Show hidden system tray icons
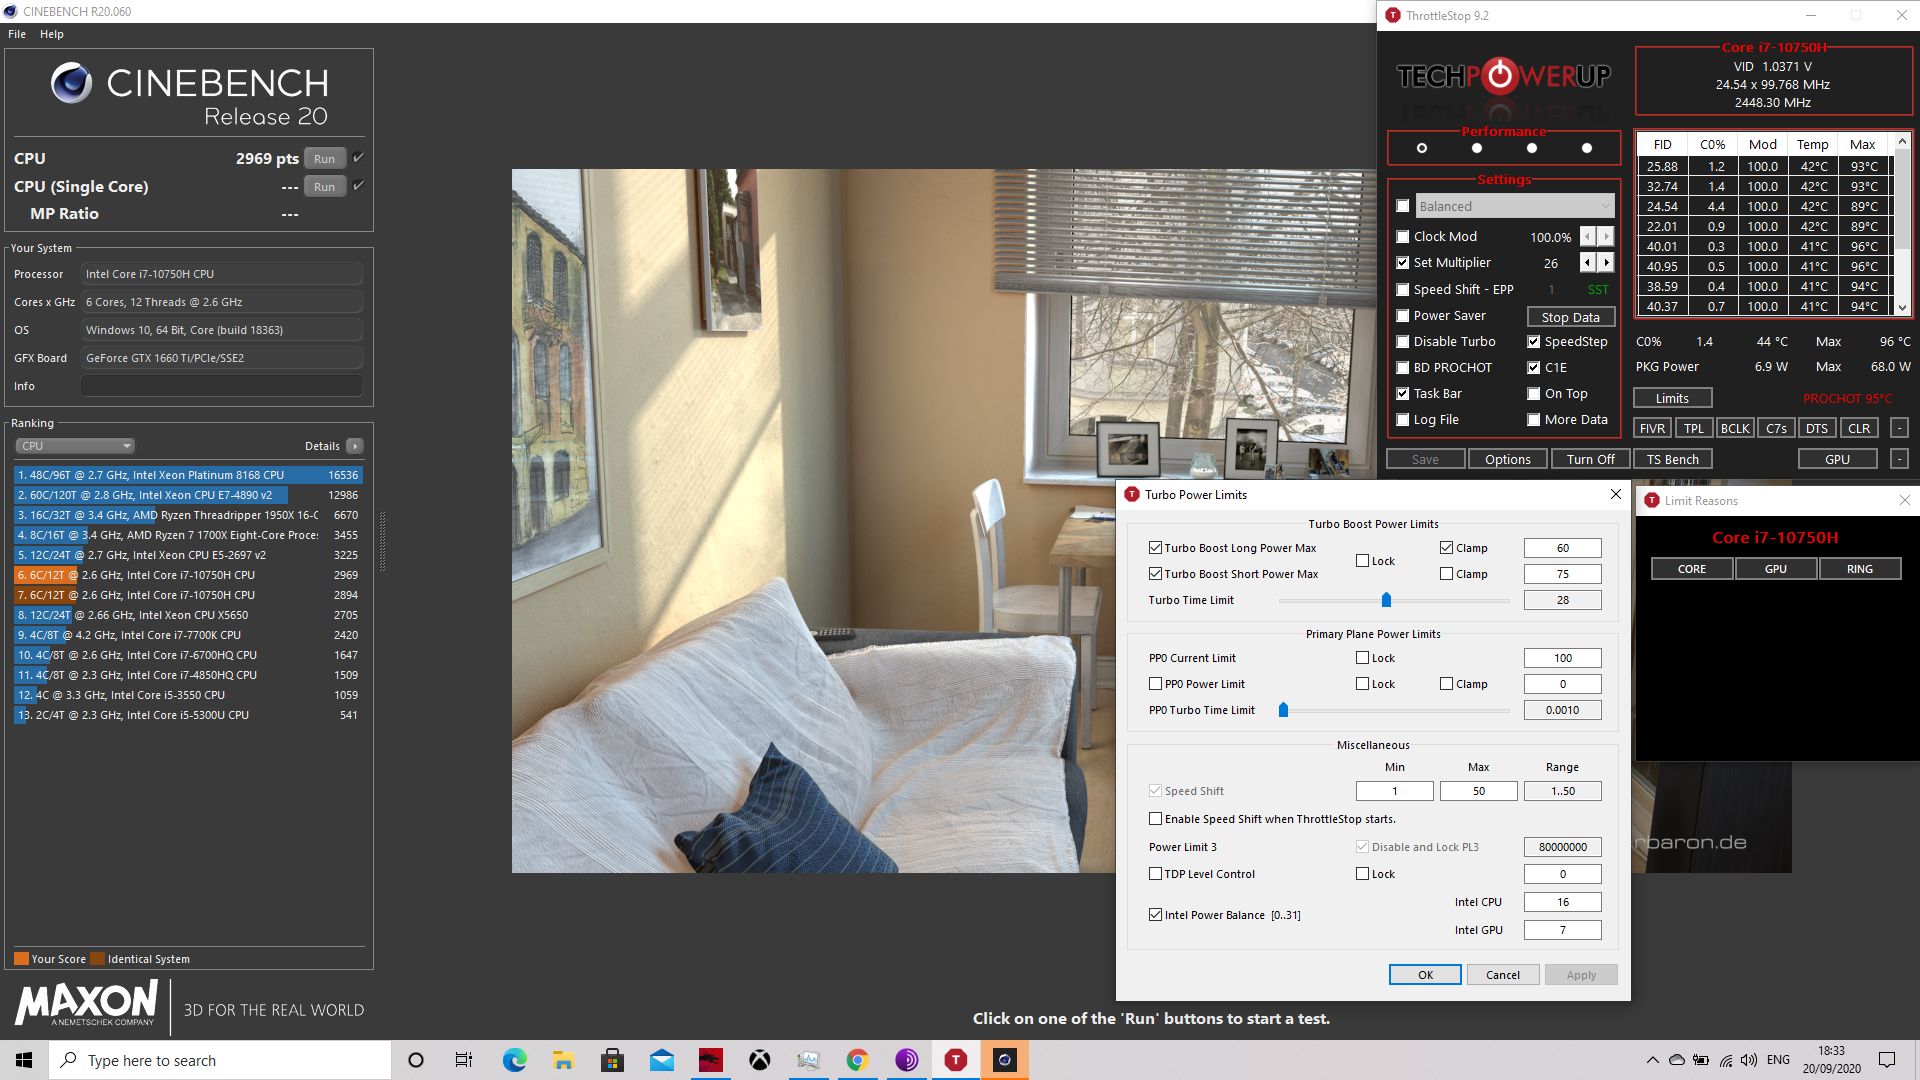 click(x=1652, y=1060)
